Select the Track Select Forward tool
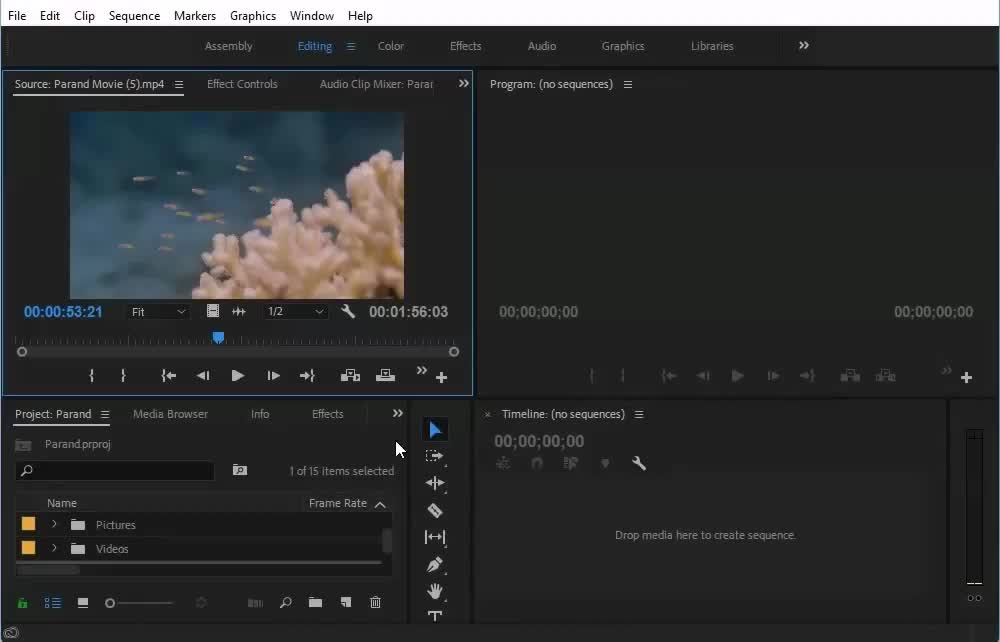 pyautogui.click(x=435, y=456)
